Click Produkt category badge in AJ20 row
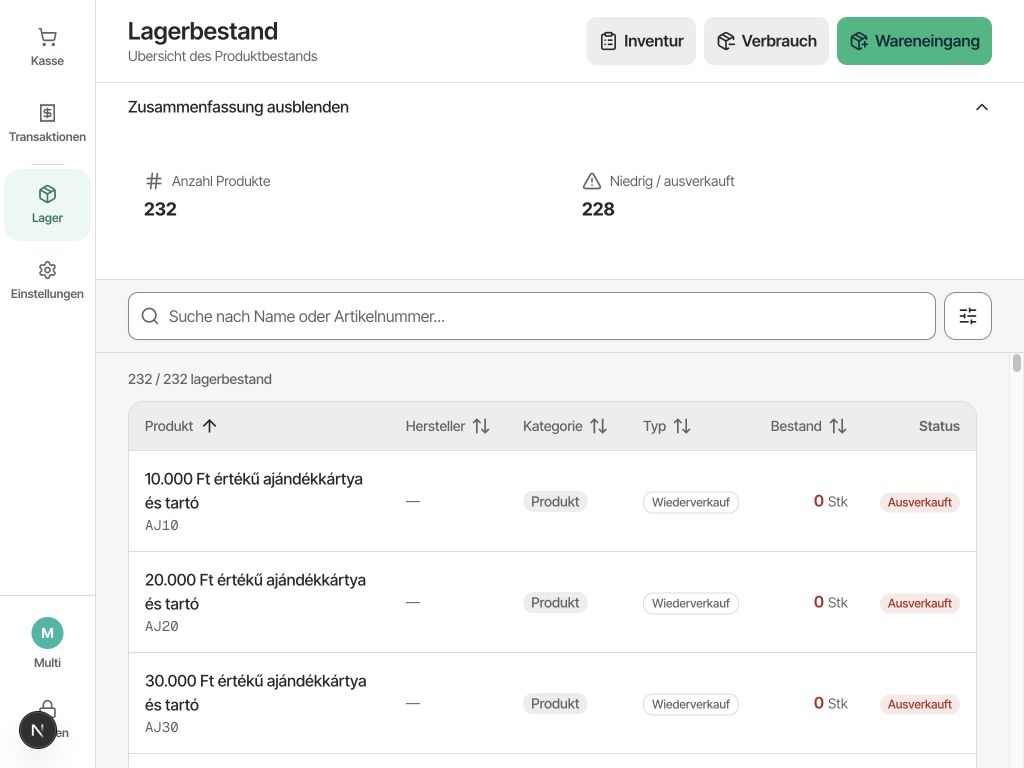The width and height of the screenshot is (1024, 768). pos(555,603)
